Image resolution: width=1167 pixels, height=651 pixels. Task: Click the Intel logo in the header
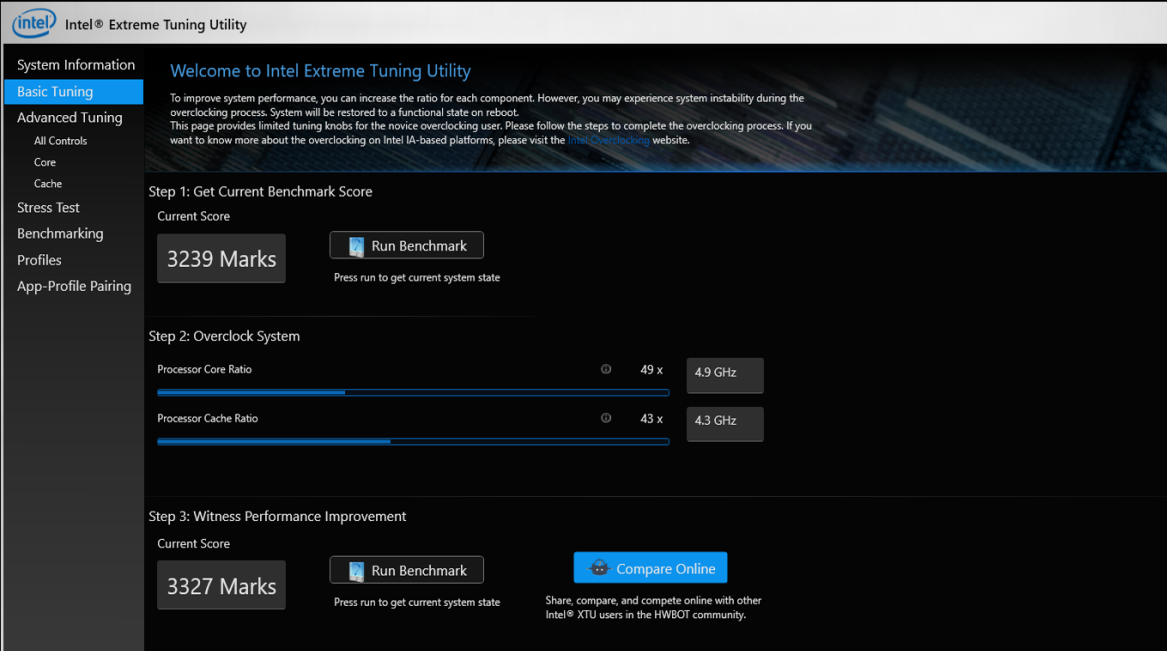(33, 22)
